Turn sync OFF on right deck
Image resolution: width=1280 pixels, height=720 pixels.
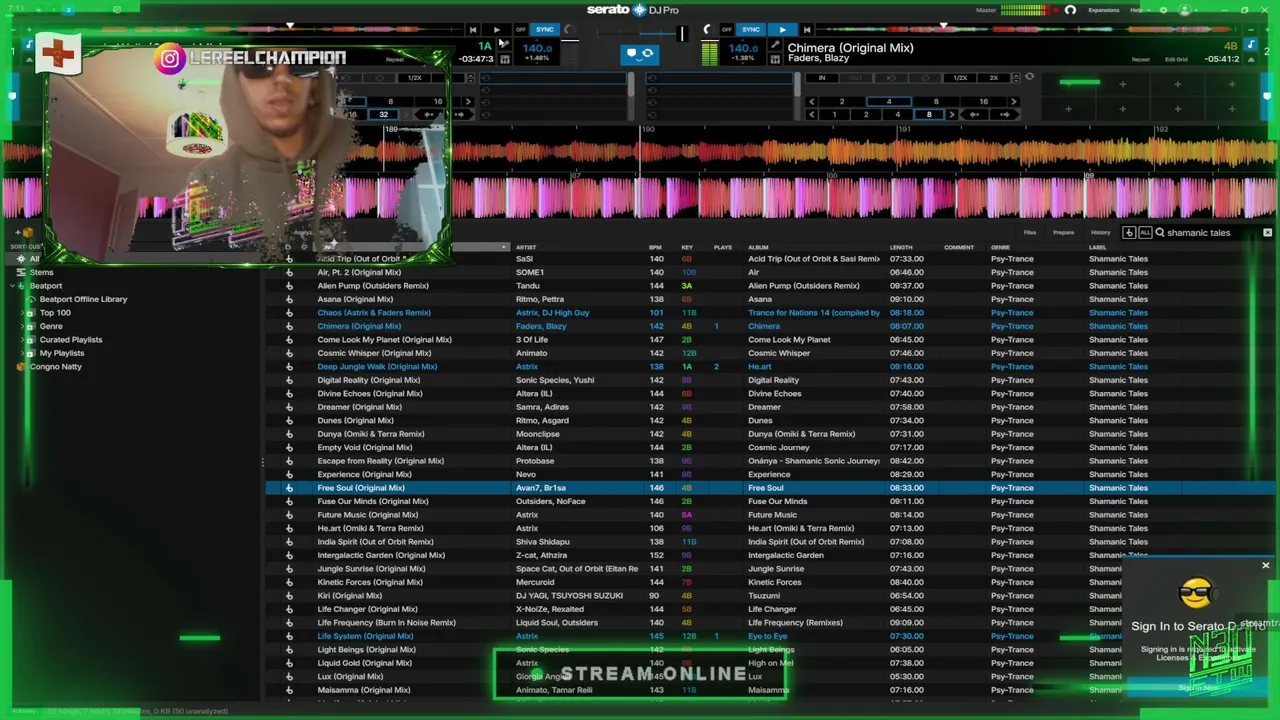[727, 30]
